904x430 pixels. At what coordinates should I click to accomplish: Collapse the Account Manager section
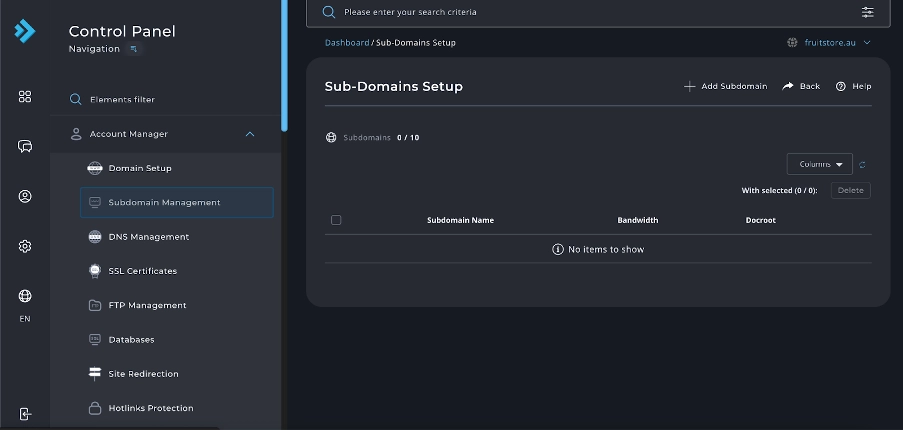pos(250,134)
